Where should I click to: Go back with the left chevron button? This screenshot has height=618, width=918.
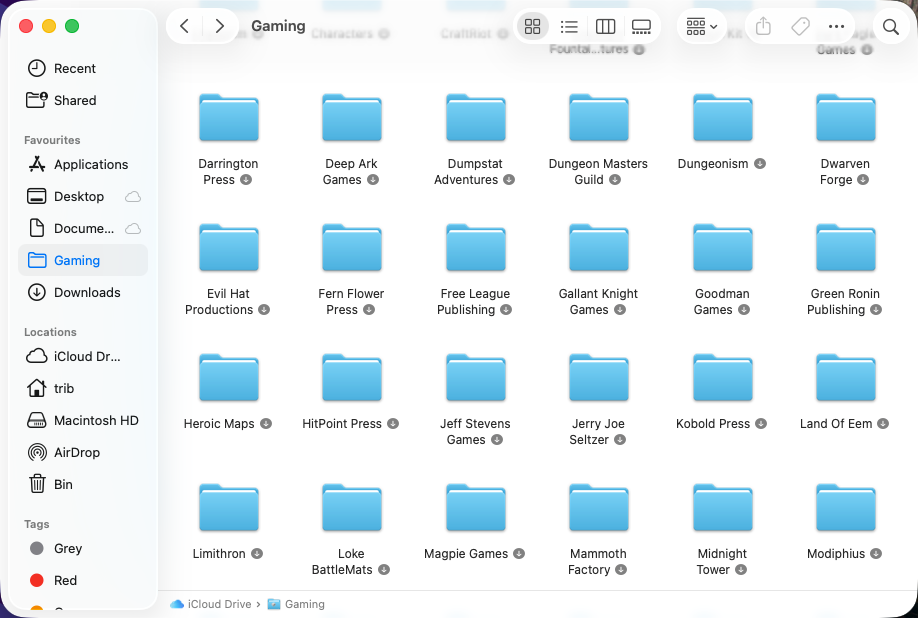(184, 26)
